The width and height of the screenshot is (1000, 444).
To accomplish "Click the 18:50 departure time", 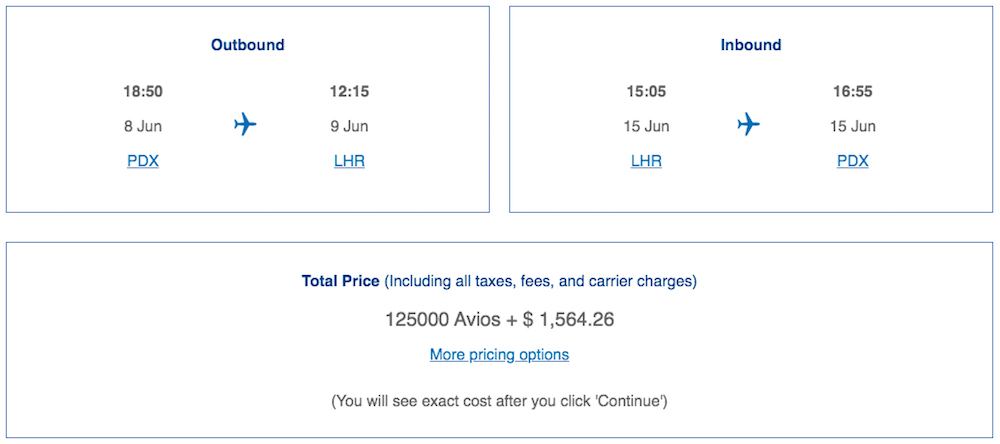I will point(143,91).
